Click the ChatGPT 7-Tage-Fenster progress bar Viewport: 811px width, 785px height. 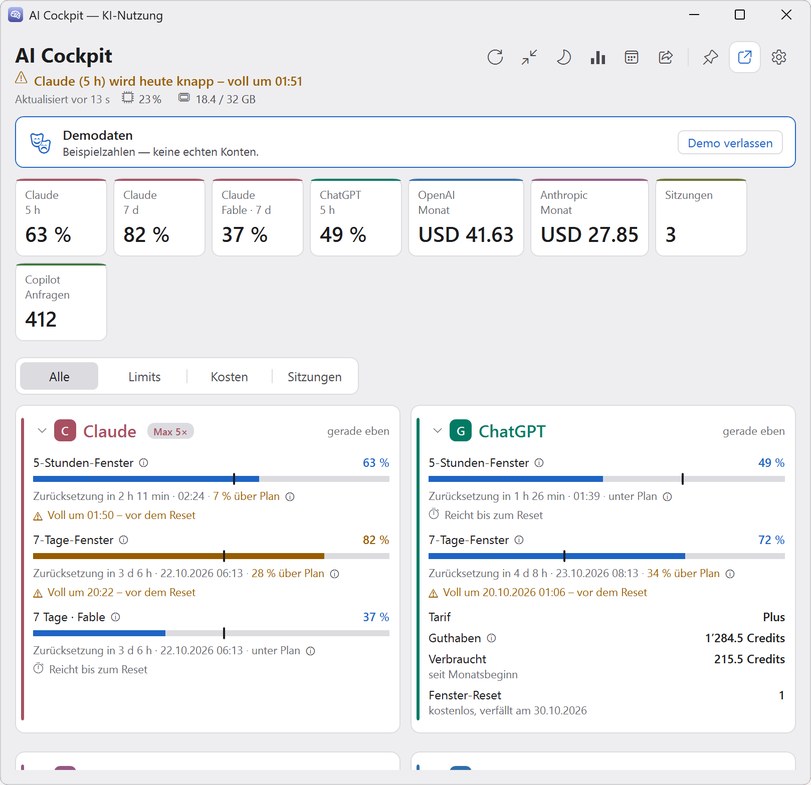(x=607, y=556)
